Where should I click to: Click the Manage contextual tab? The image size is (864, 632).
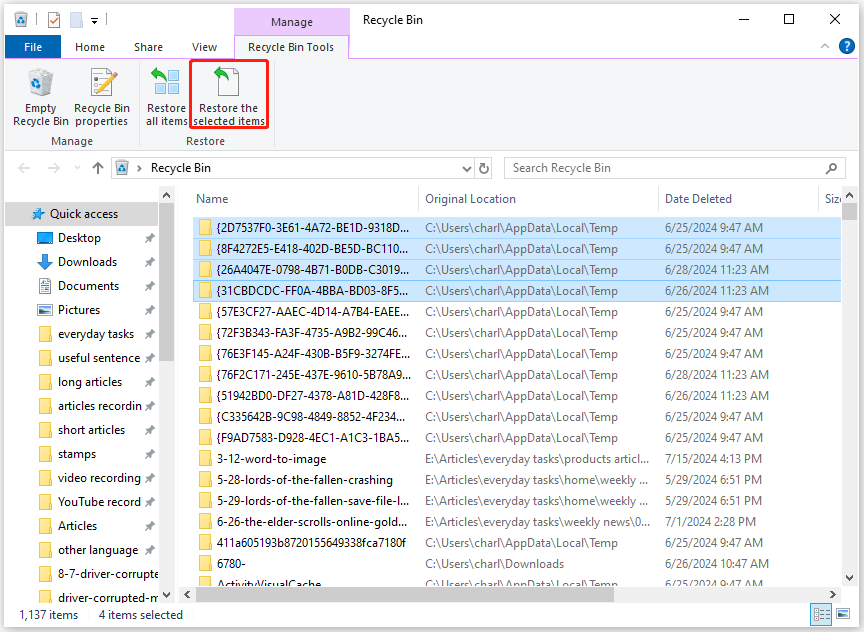click(291, 22)
